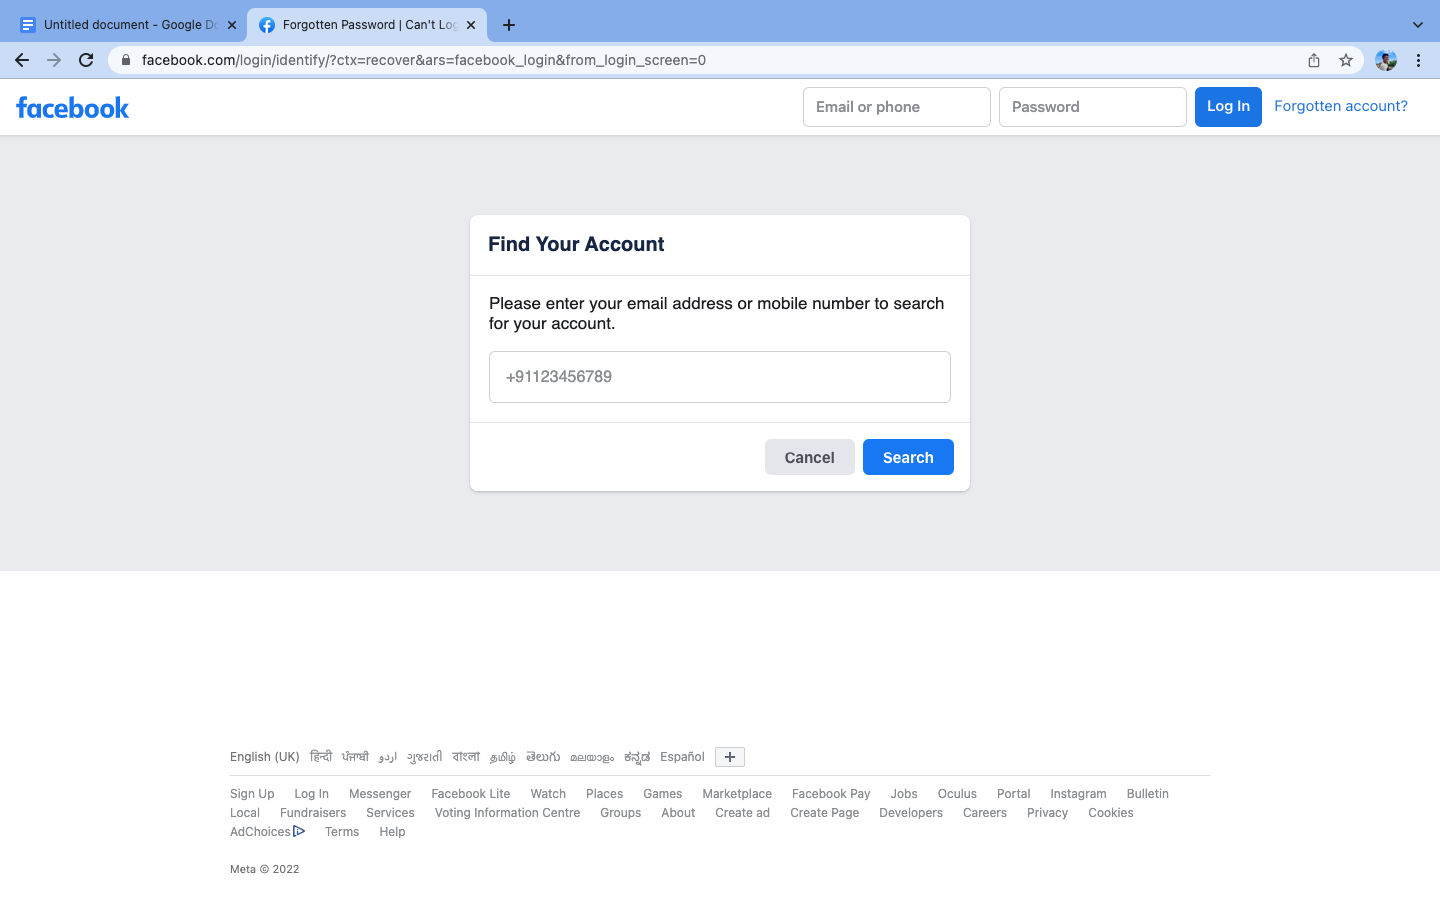Open the Services footer link
Image resolution: width=1440 pixels, height=900 pixels.
[390, 813]
